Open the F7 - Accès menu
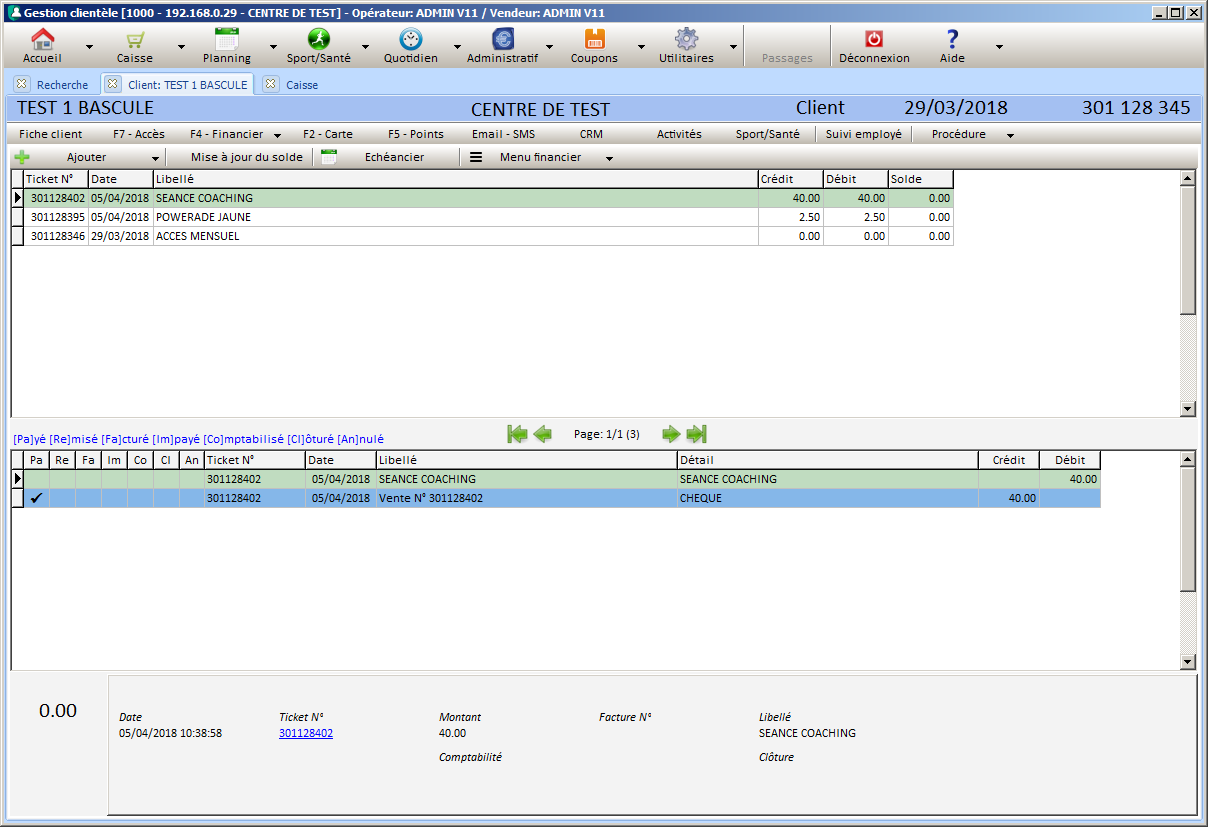Viewport: 1208px width, 827px height. [x=138, y=134]
